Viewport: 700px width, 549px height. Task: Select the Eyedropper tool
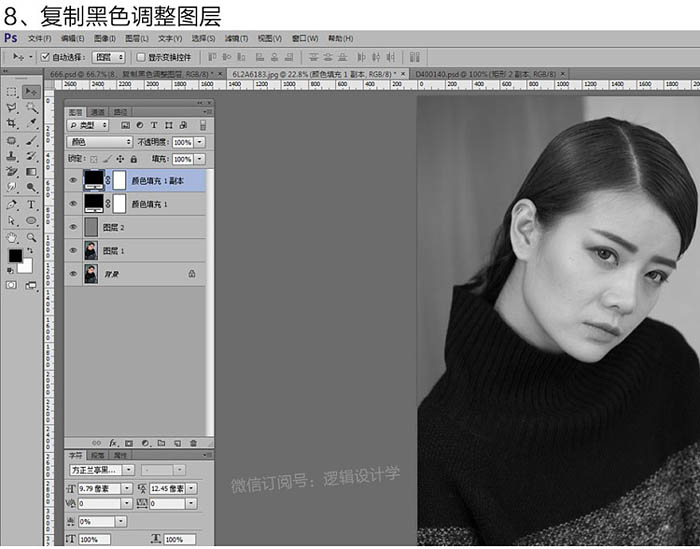31,123
